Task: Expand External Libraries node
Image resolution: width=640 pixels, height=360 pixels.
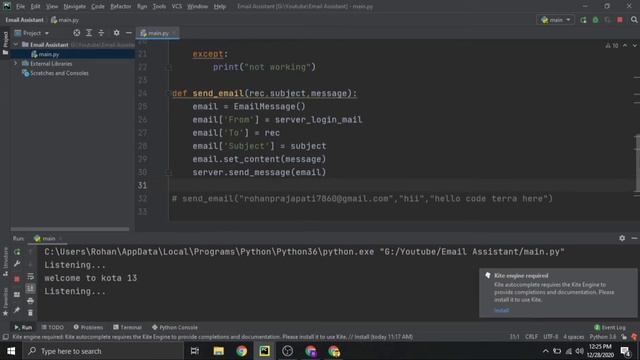Action: (16, 63)
